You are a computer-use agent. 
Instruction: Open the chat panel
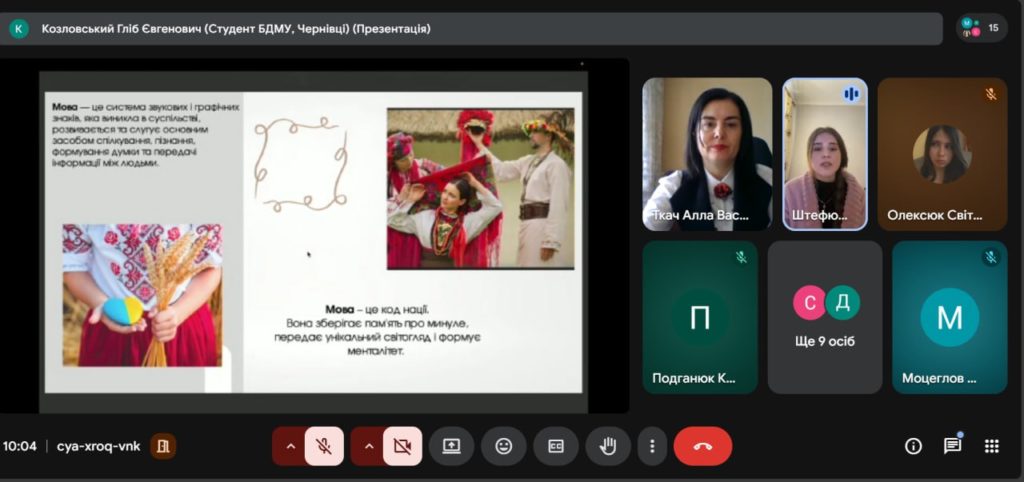click(x=952, y=446)
